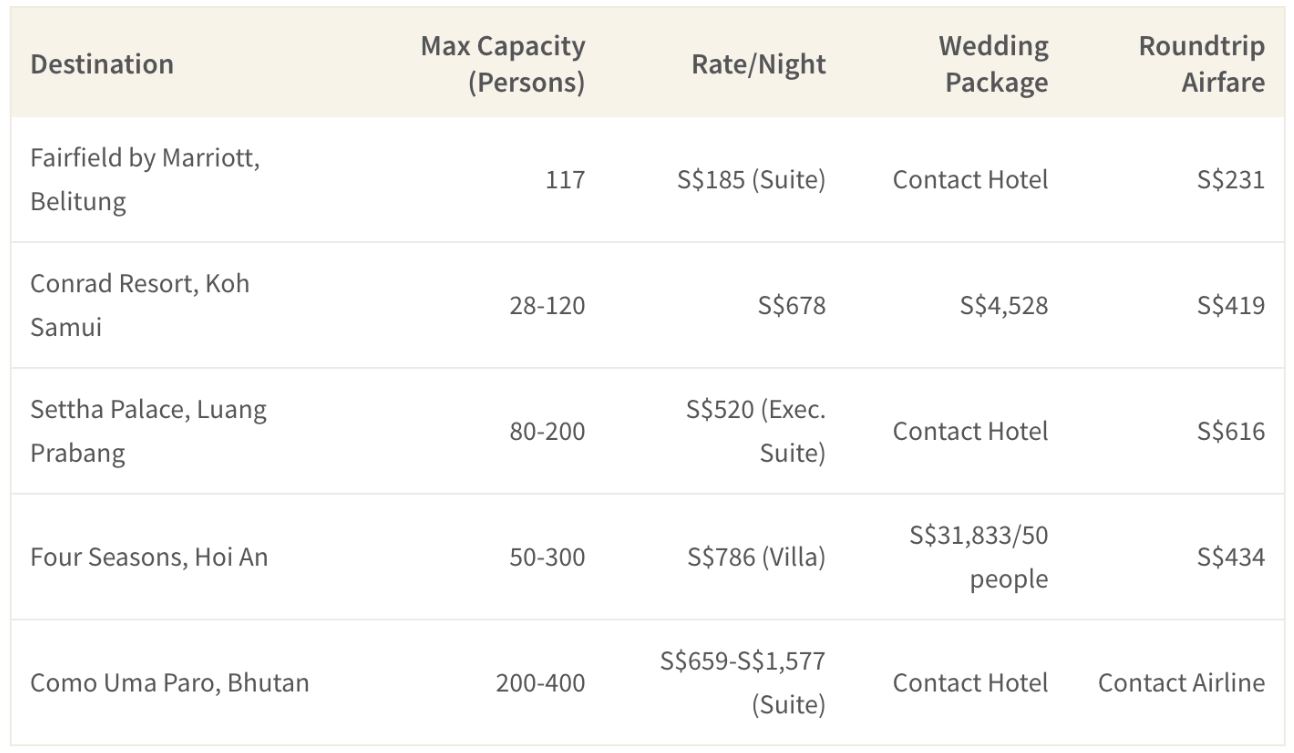This screenshot has width=1294, height=753.
Task: Click the S$185 (Suite) rate cell
Action: pos(751,180)
